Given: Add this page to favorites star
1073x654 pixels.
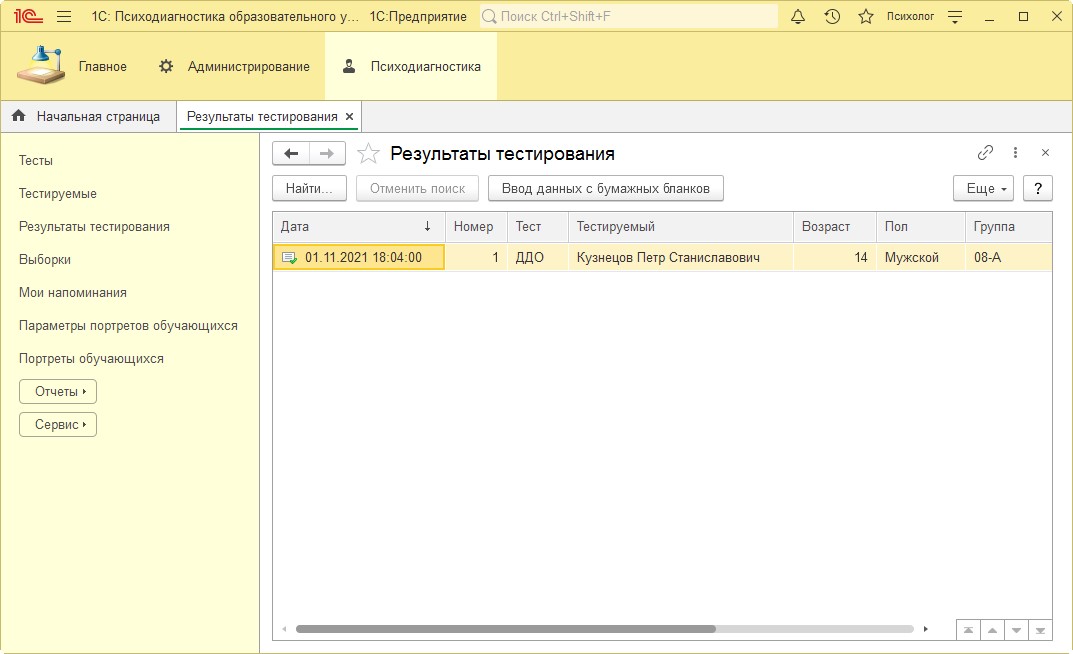Looking at the screenshot, I should click(369, 153).
